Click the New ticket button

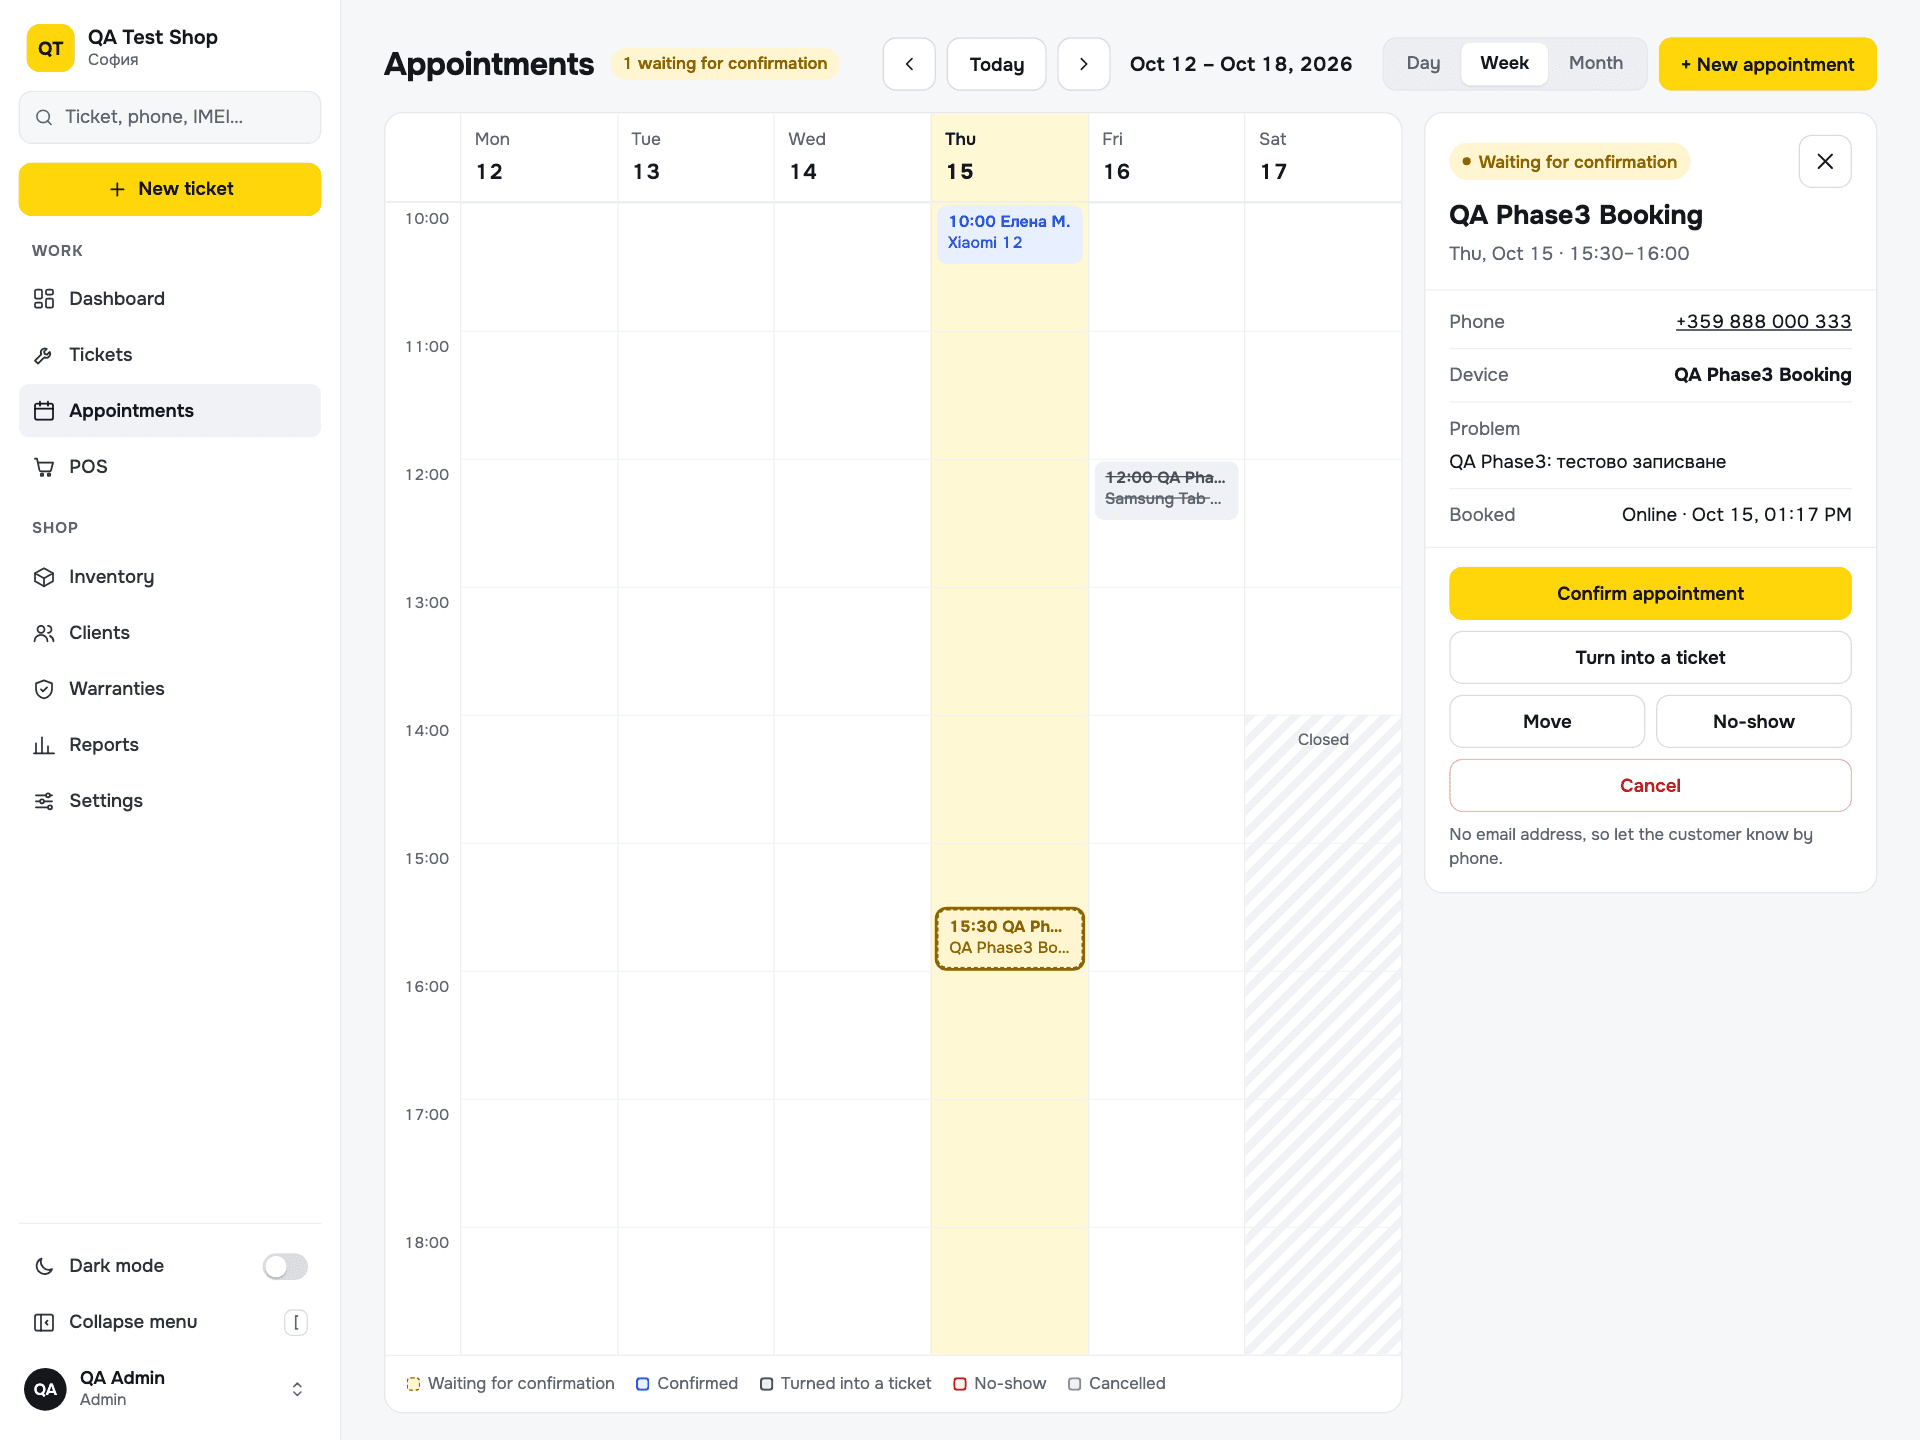tap(170, 189)
